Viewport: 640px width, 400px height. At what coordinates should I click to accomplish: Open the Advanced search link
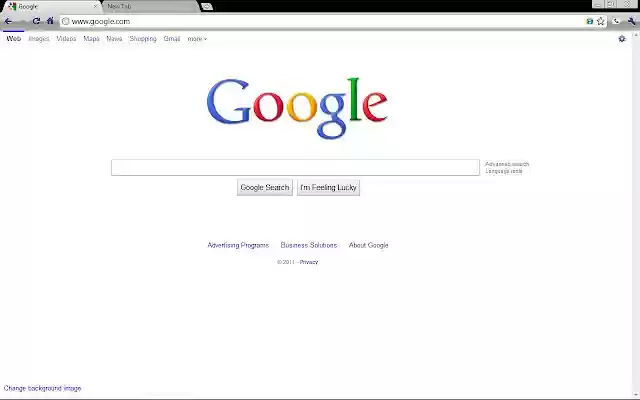tap(507, 164)
